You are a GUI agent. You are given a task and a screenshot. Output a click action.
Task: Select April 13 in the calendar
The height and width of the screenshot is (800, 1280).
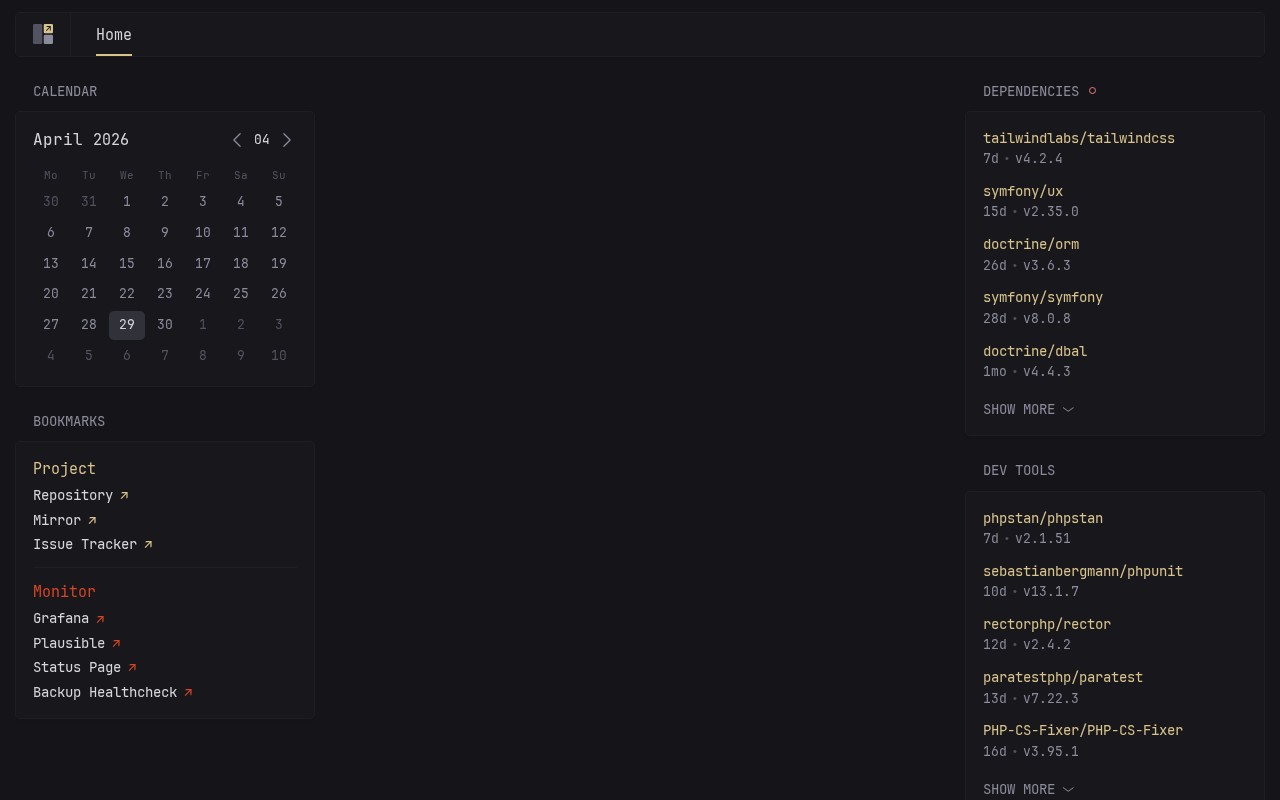(51, 263)
